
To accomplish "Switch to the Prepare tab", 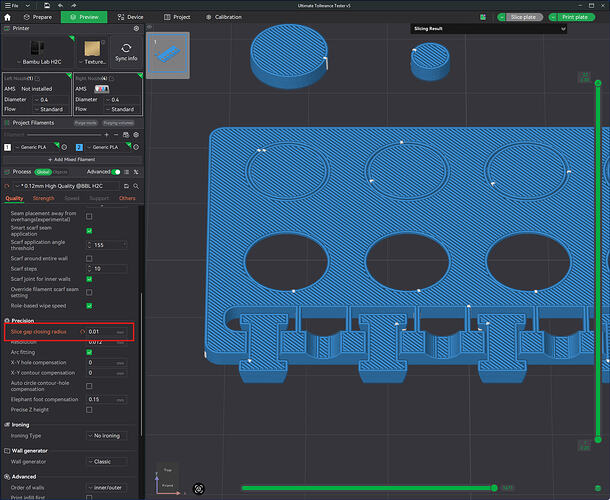I will (x=38, y=17).
